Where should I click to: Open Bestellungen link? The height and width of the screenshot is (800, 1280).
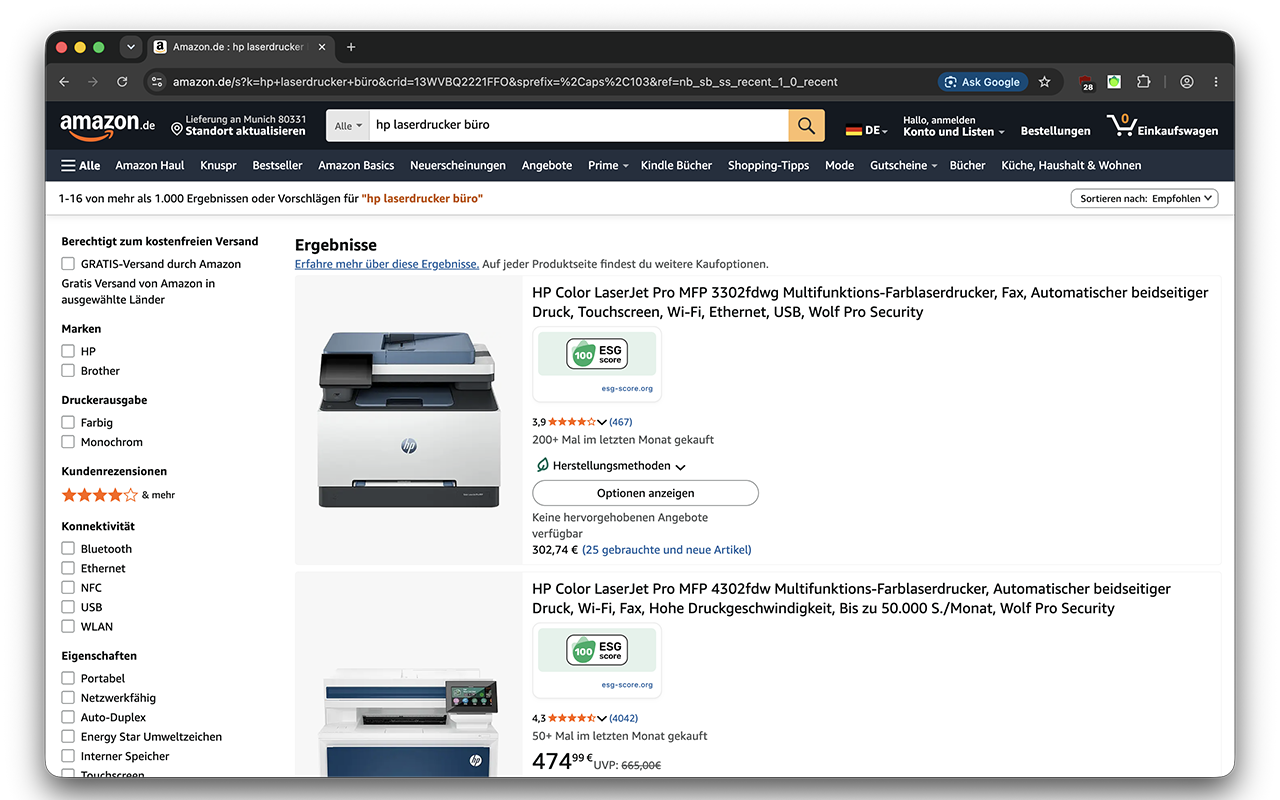1055,131
